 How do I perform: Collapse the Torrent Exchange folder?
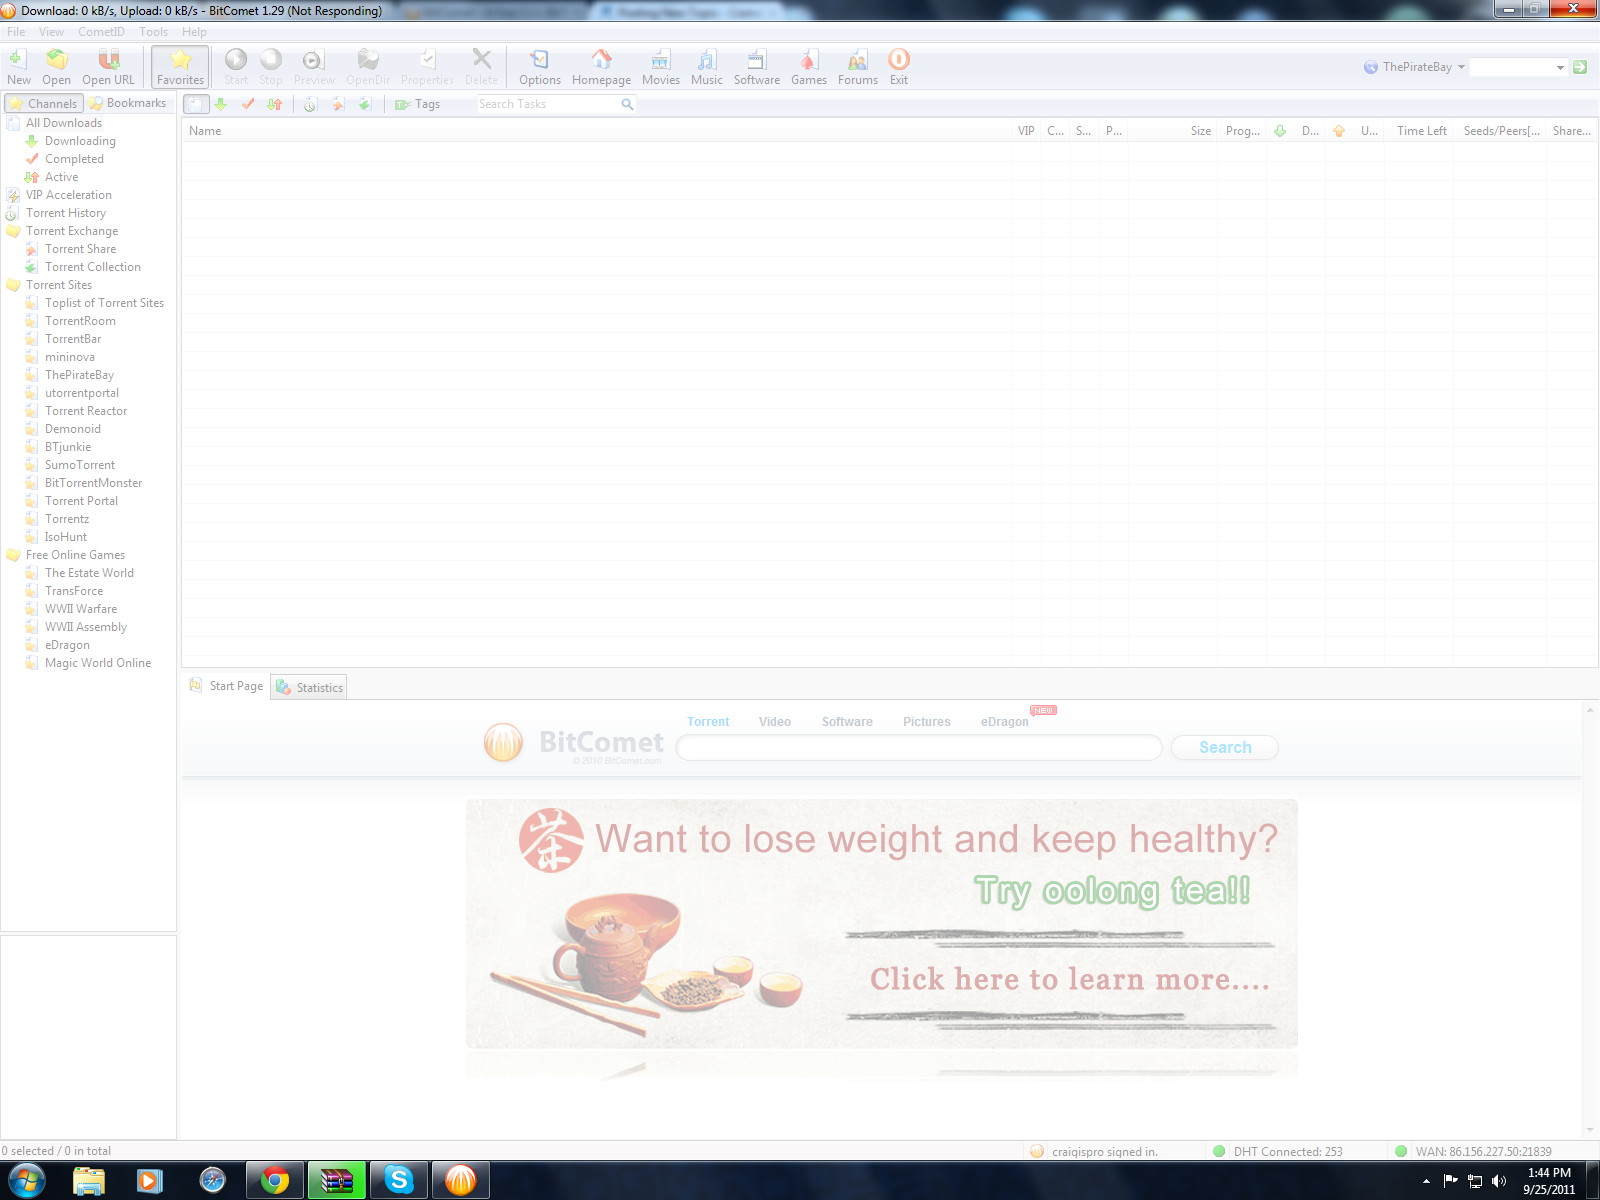[71, 231]
